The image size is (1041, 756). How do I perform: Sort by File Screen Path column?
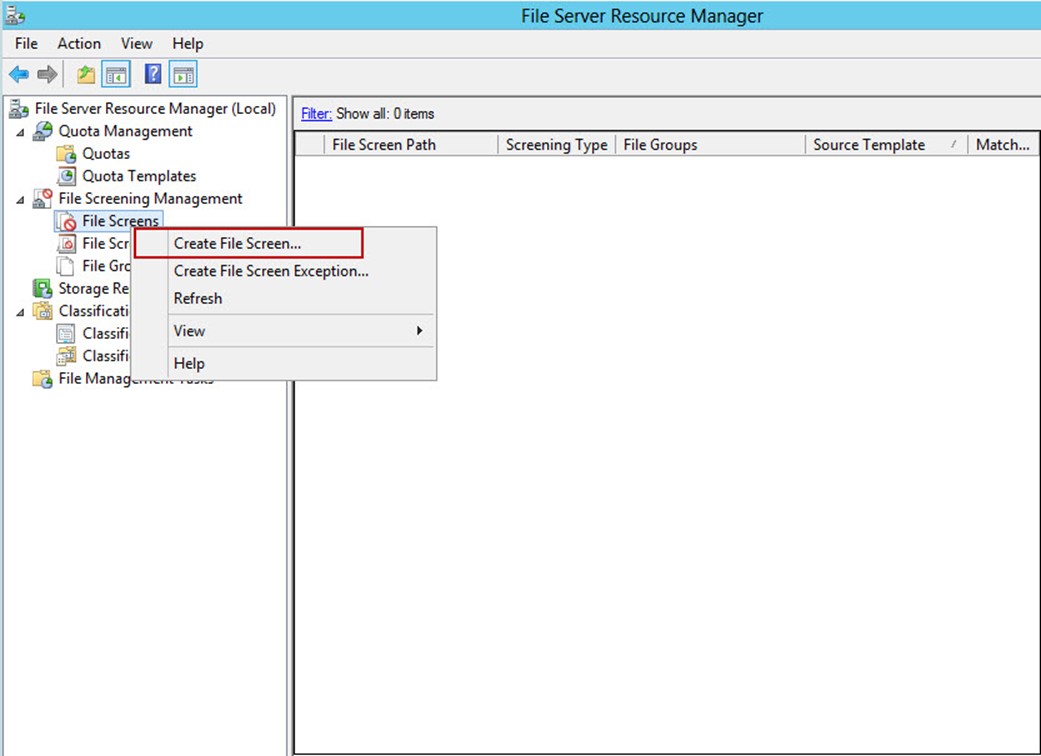tap(410, 145)
